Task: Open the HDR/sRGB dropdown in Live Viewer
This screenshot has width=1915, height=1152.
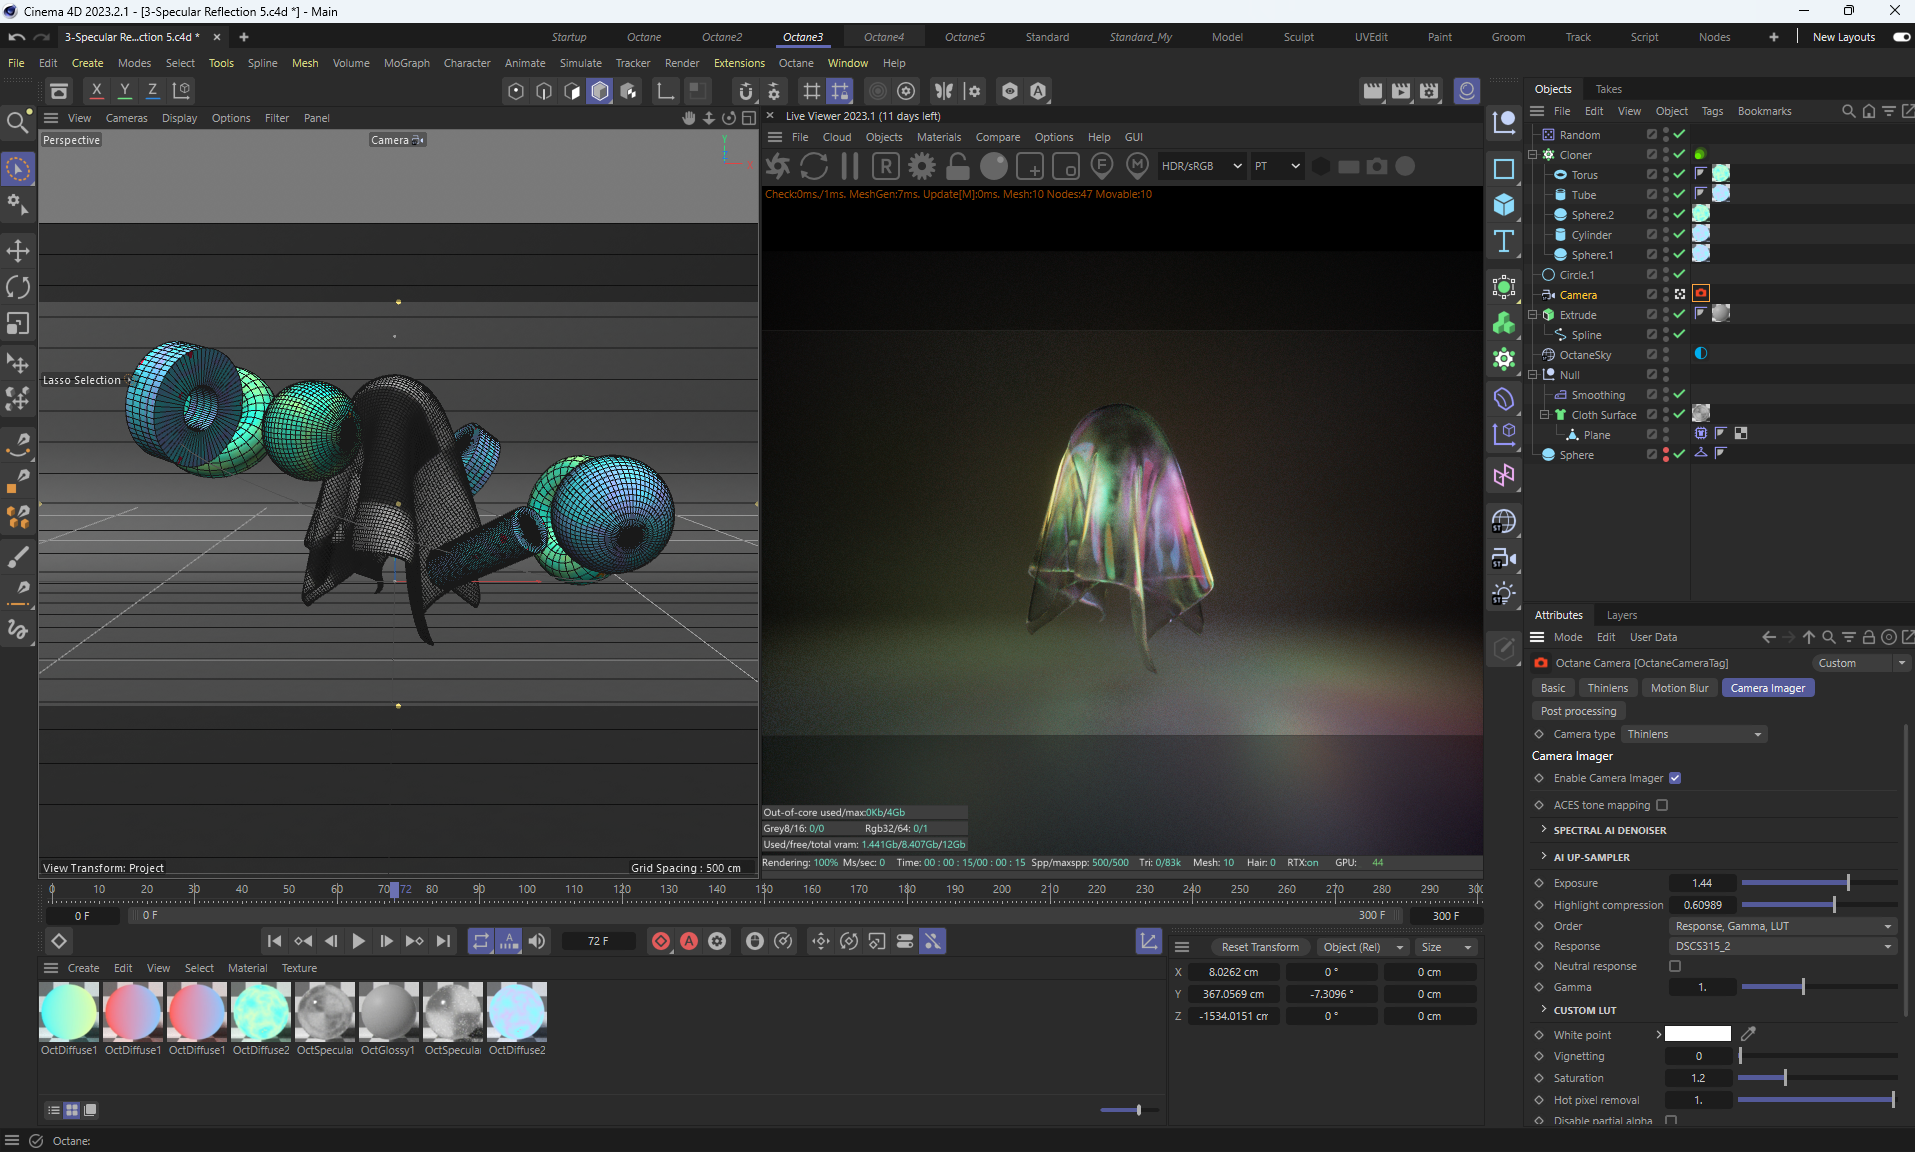Action: 1200,166
